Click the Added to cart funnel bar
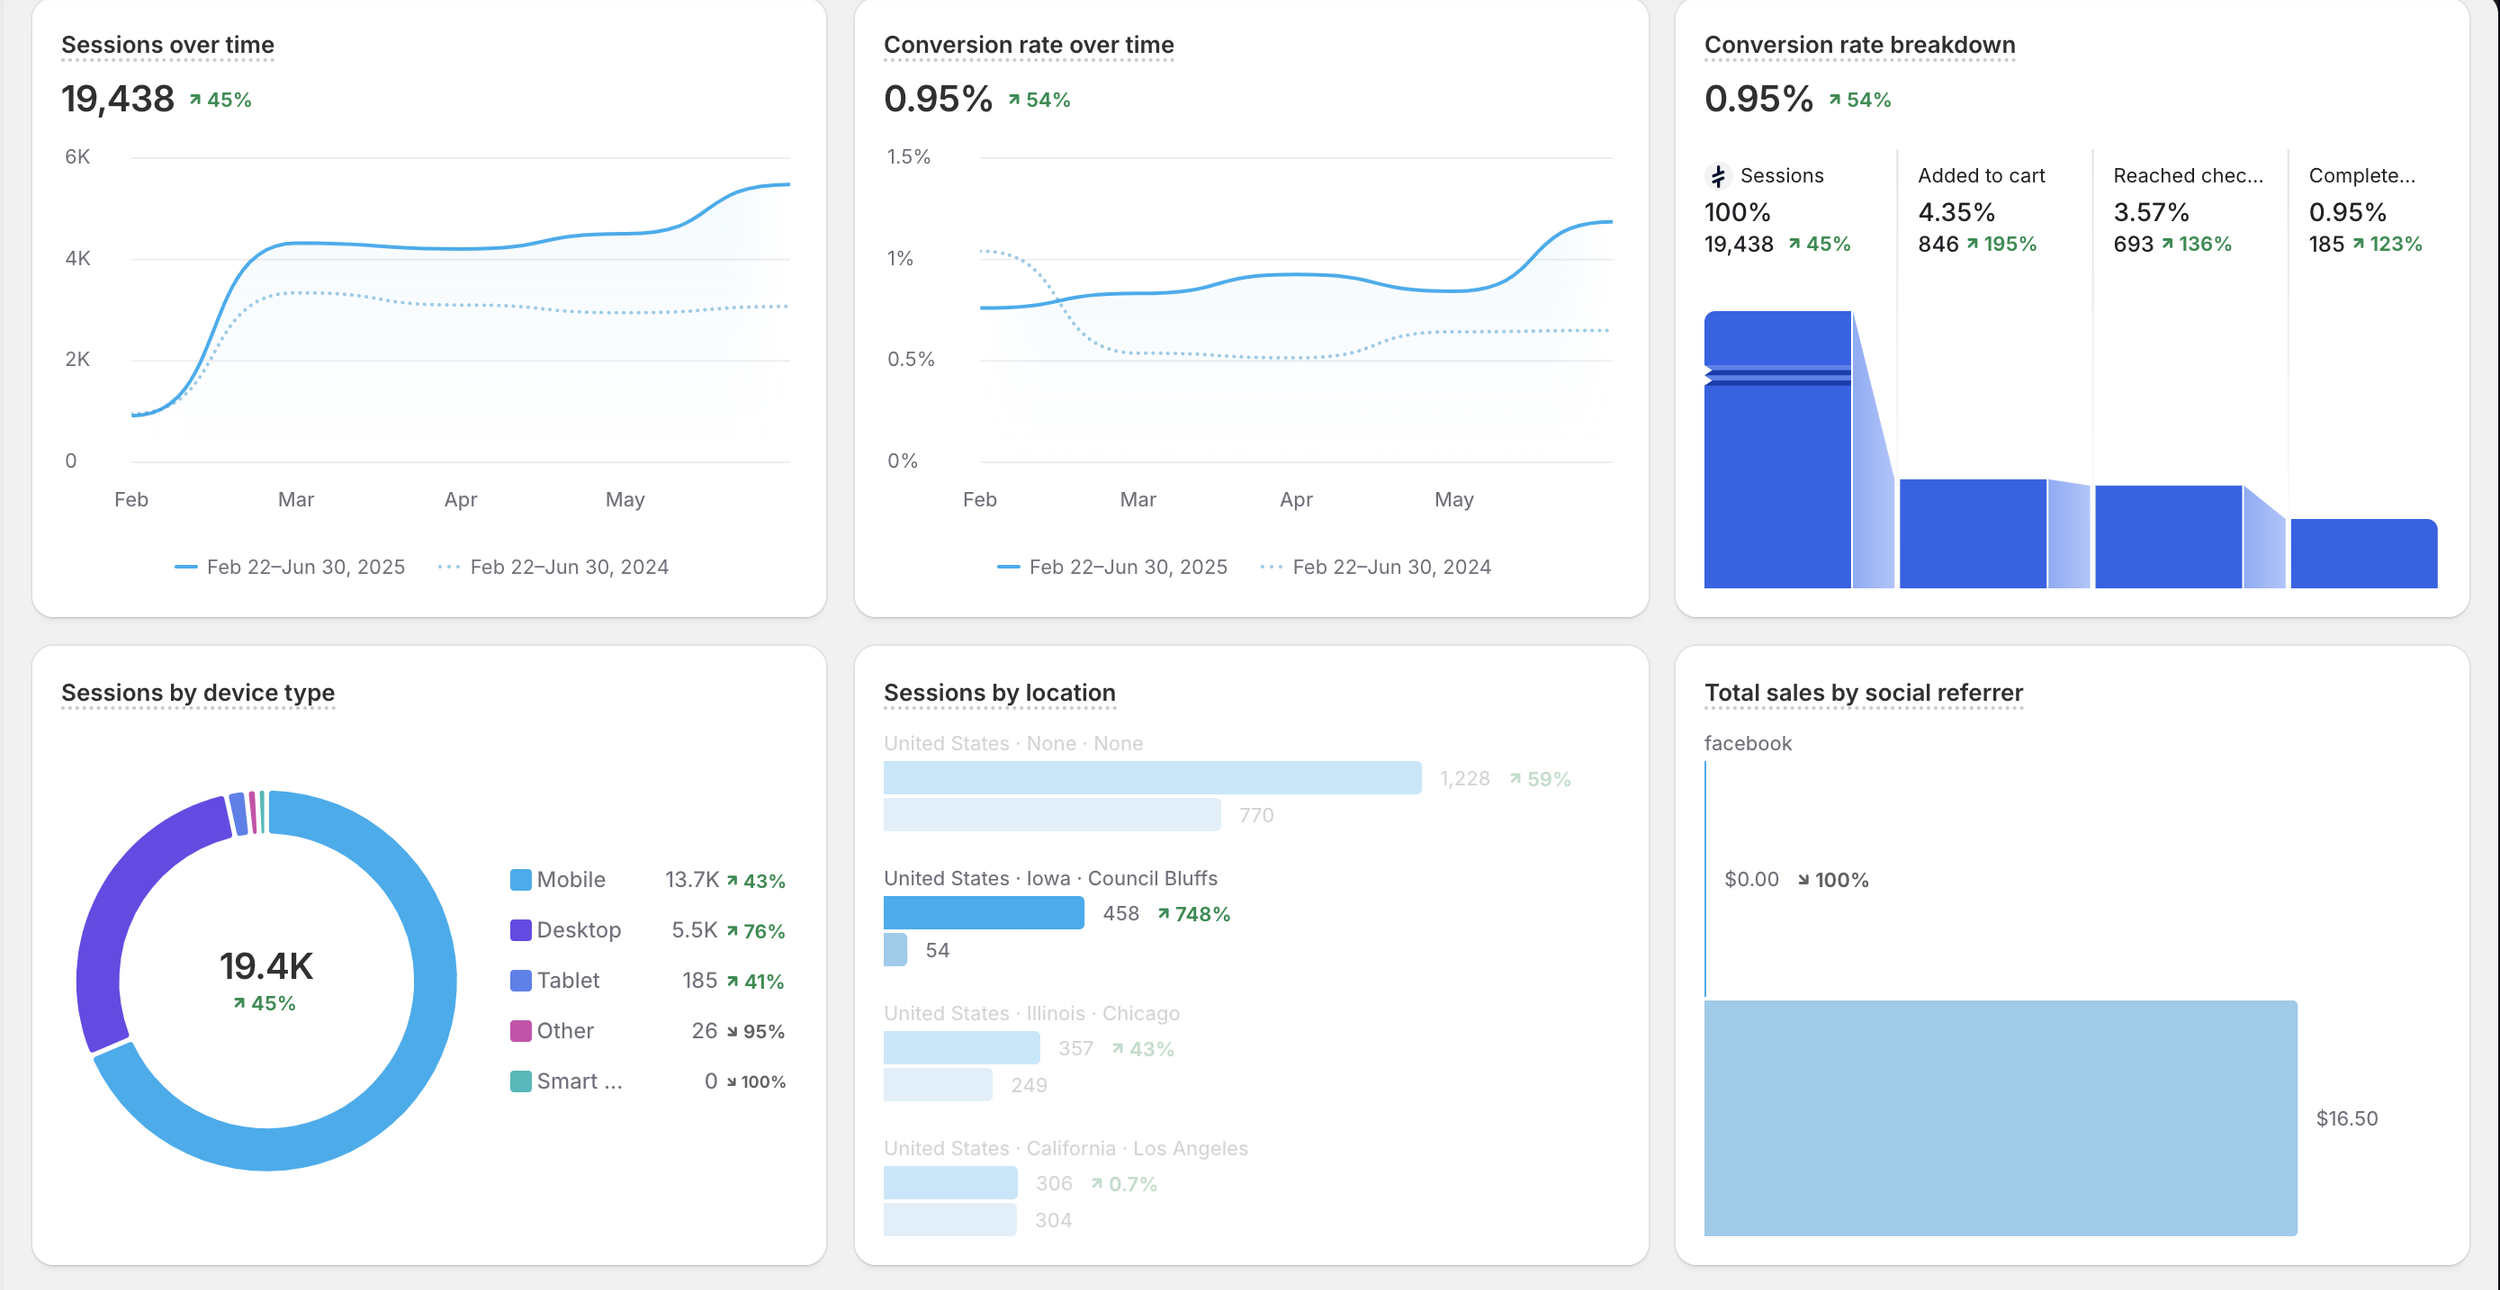Screen dimensions: 2500x1290 click(x=1972, y=533)
